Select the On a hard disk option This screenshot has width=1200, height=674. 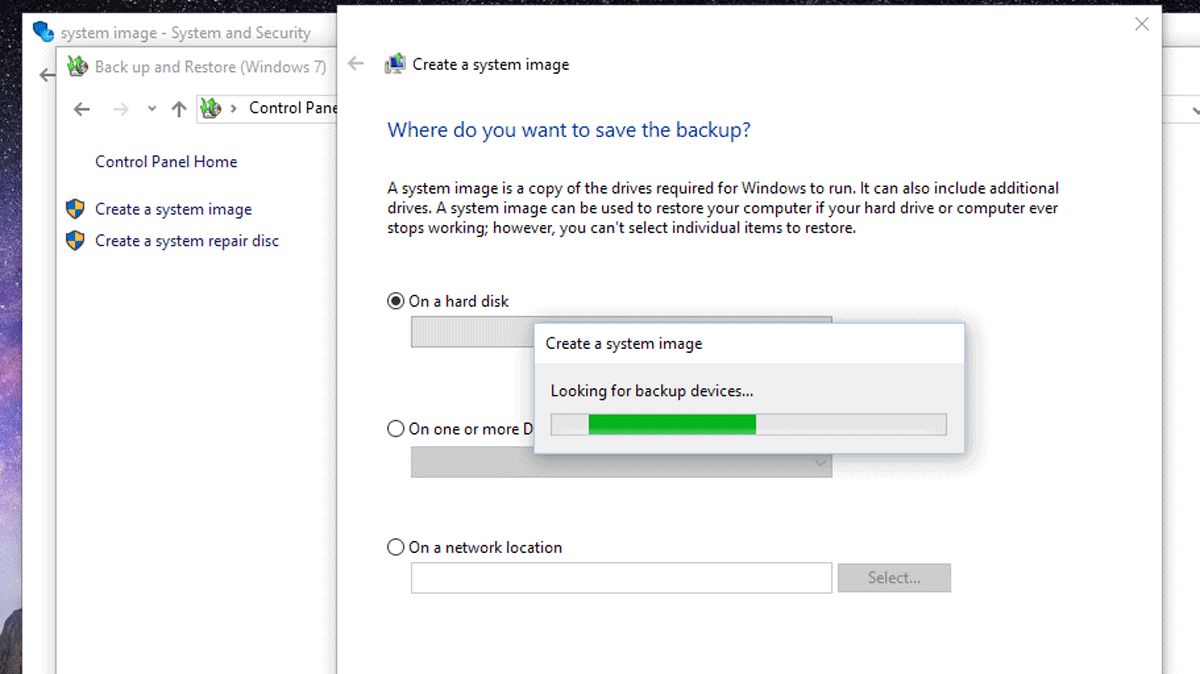click(x=396, y=301)
